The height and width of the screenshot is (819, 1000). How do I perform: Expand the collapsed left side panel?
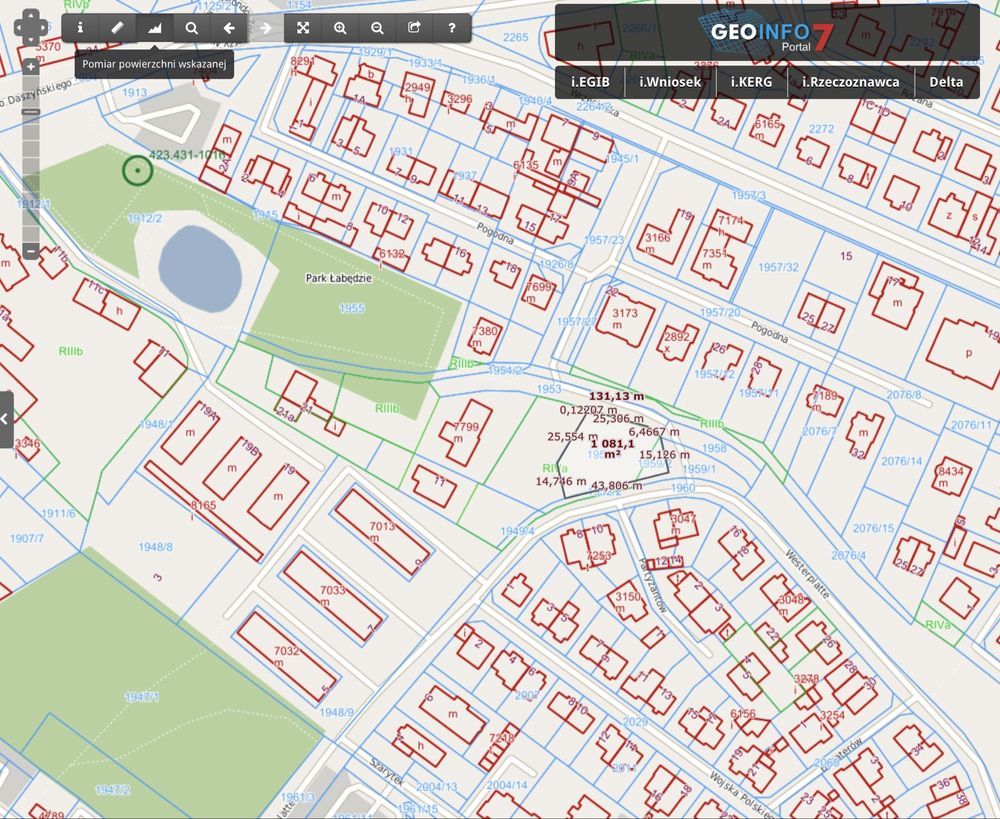pos(6,419)
